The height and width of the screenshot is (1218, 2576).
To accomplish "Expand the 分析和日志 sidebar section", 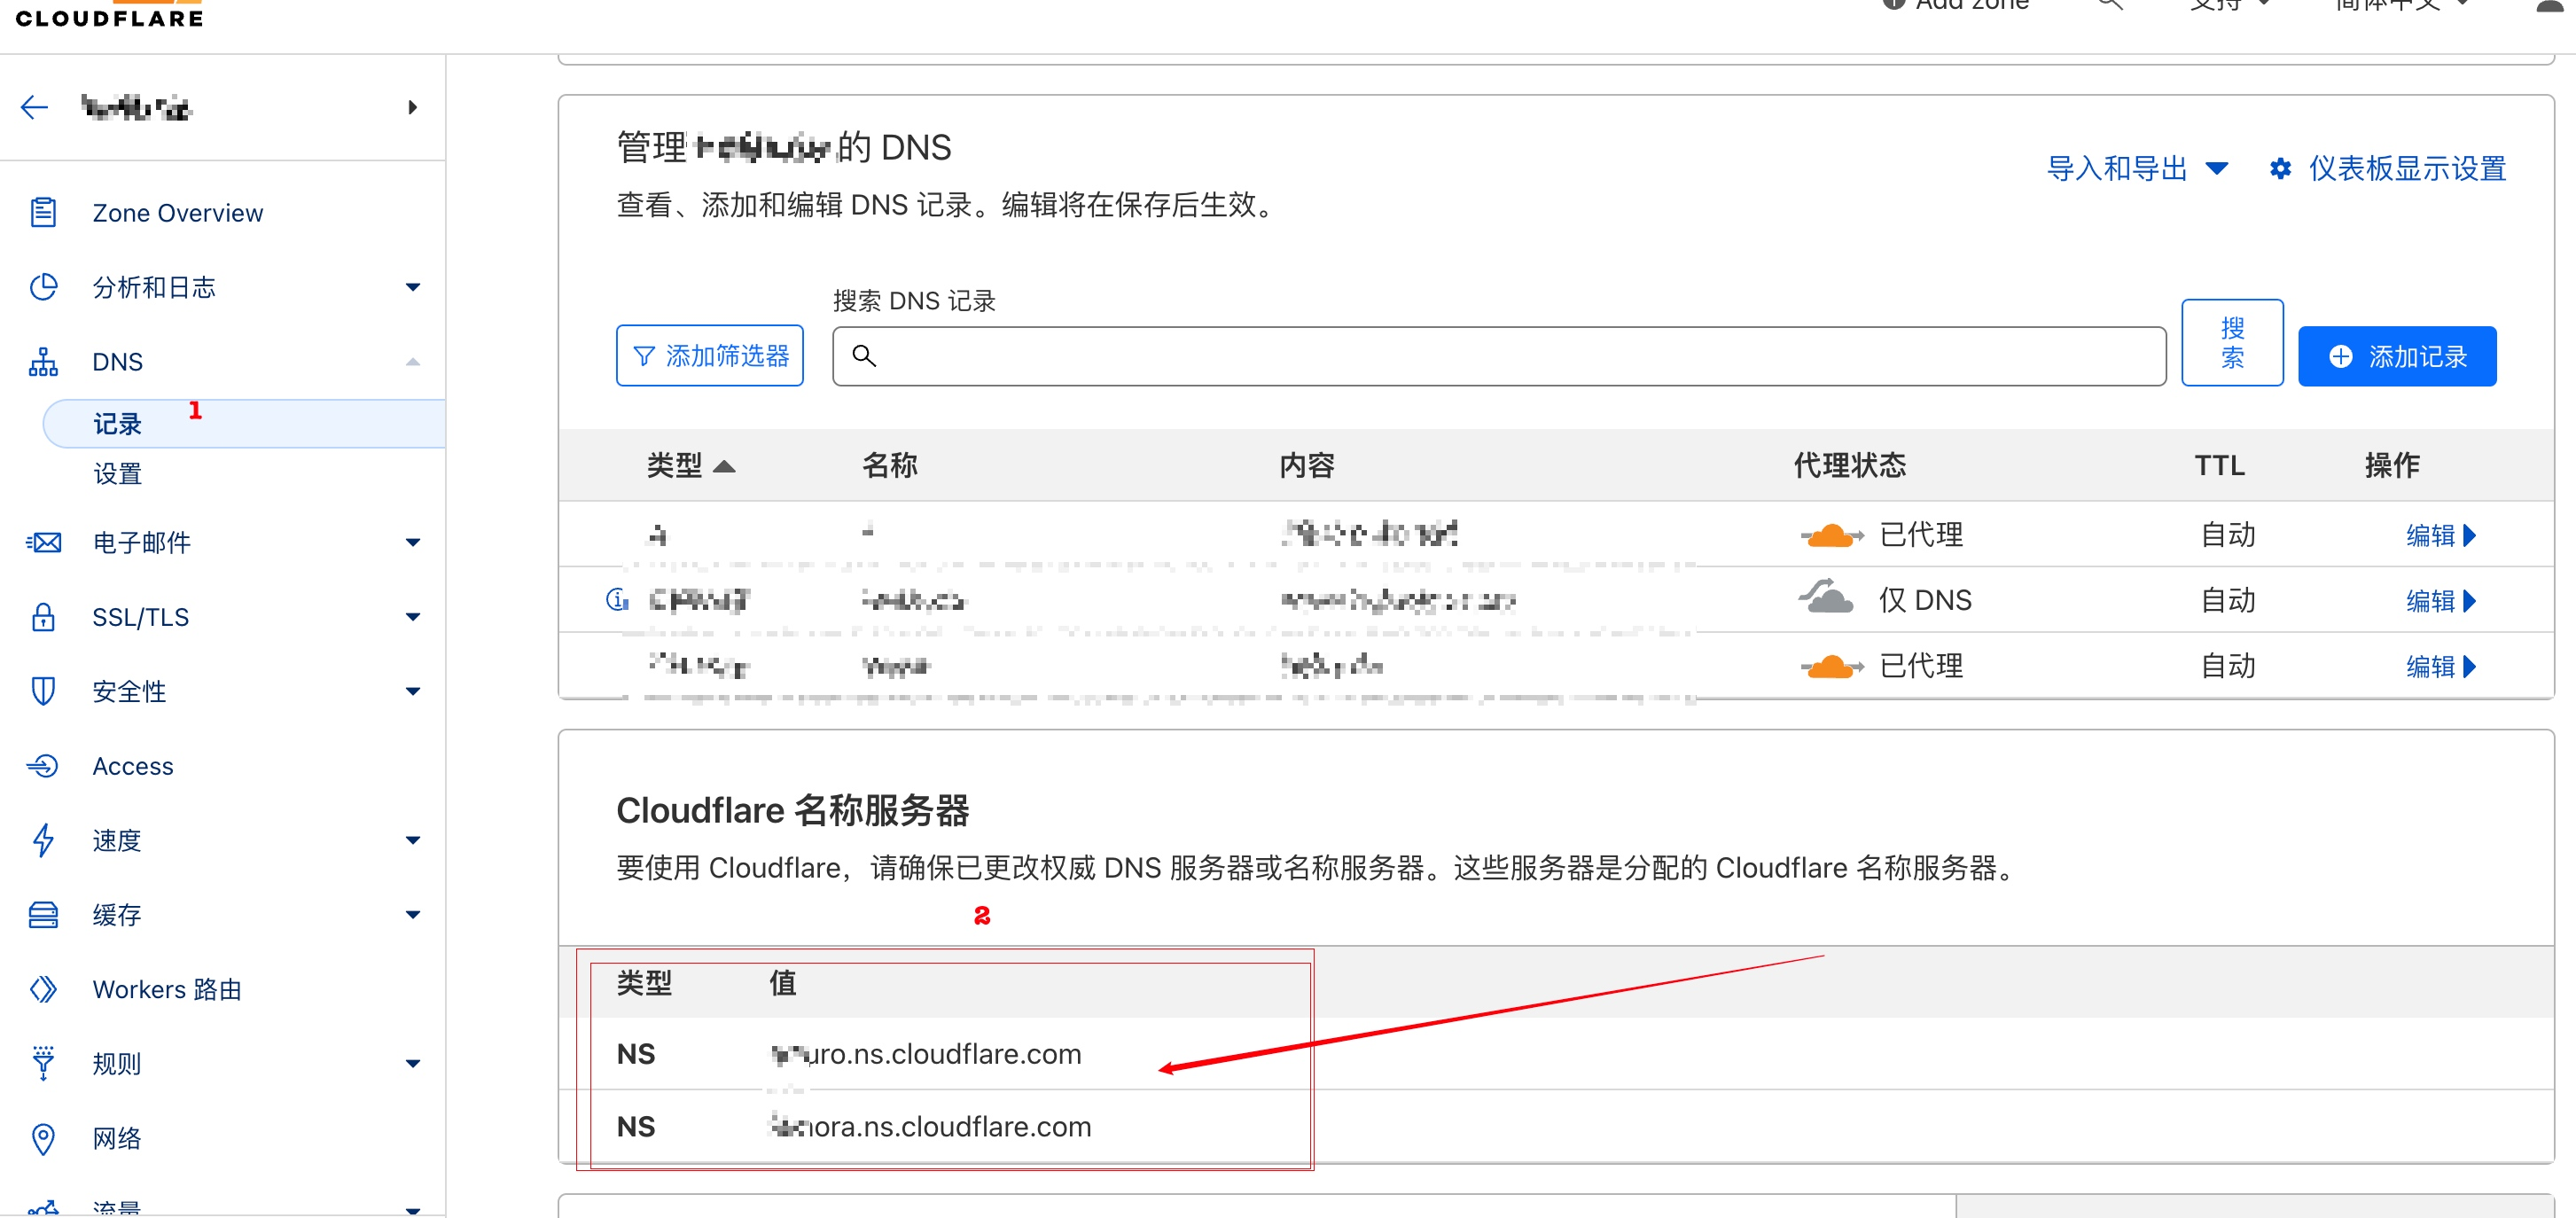I will pos(413,287).
